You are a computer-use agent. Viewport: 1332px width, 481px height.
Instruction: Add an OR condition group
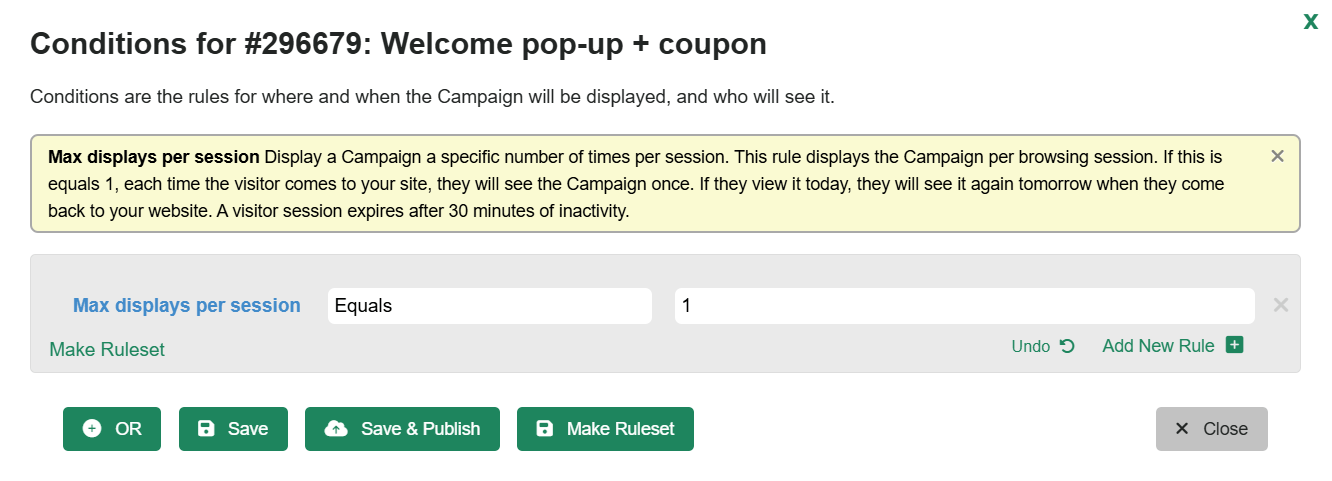pos(112,429)
